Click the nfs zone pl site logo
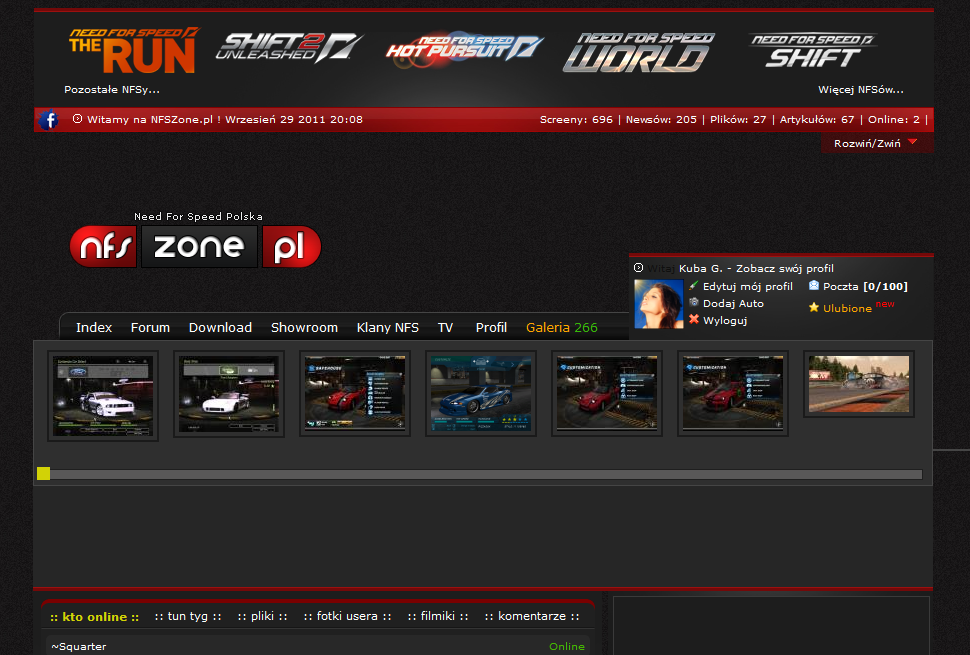970x655 pixels. click(x=196, y=246)
